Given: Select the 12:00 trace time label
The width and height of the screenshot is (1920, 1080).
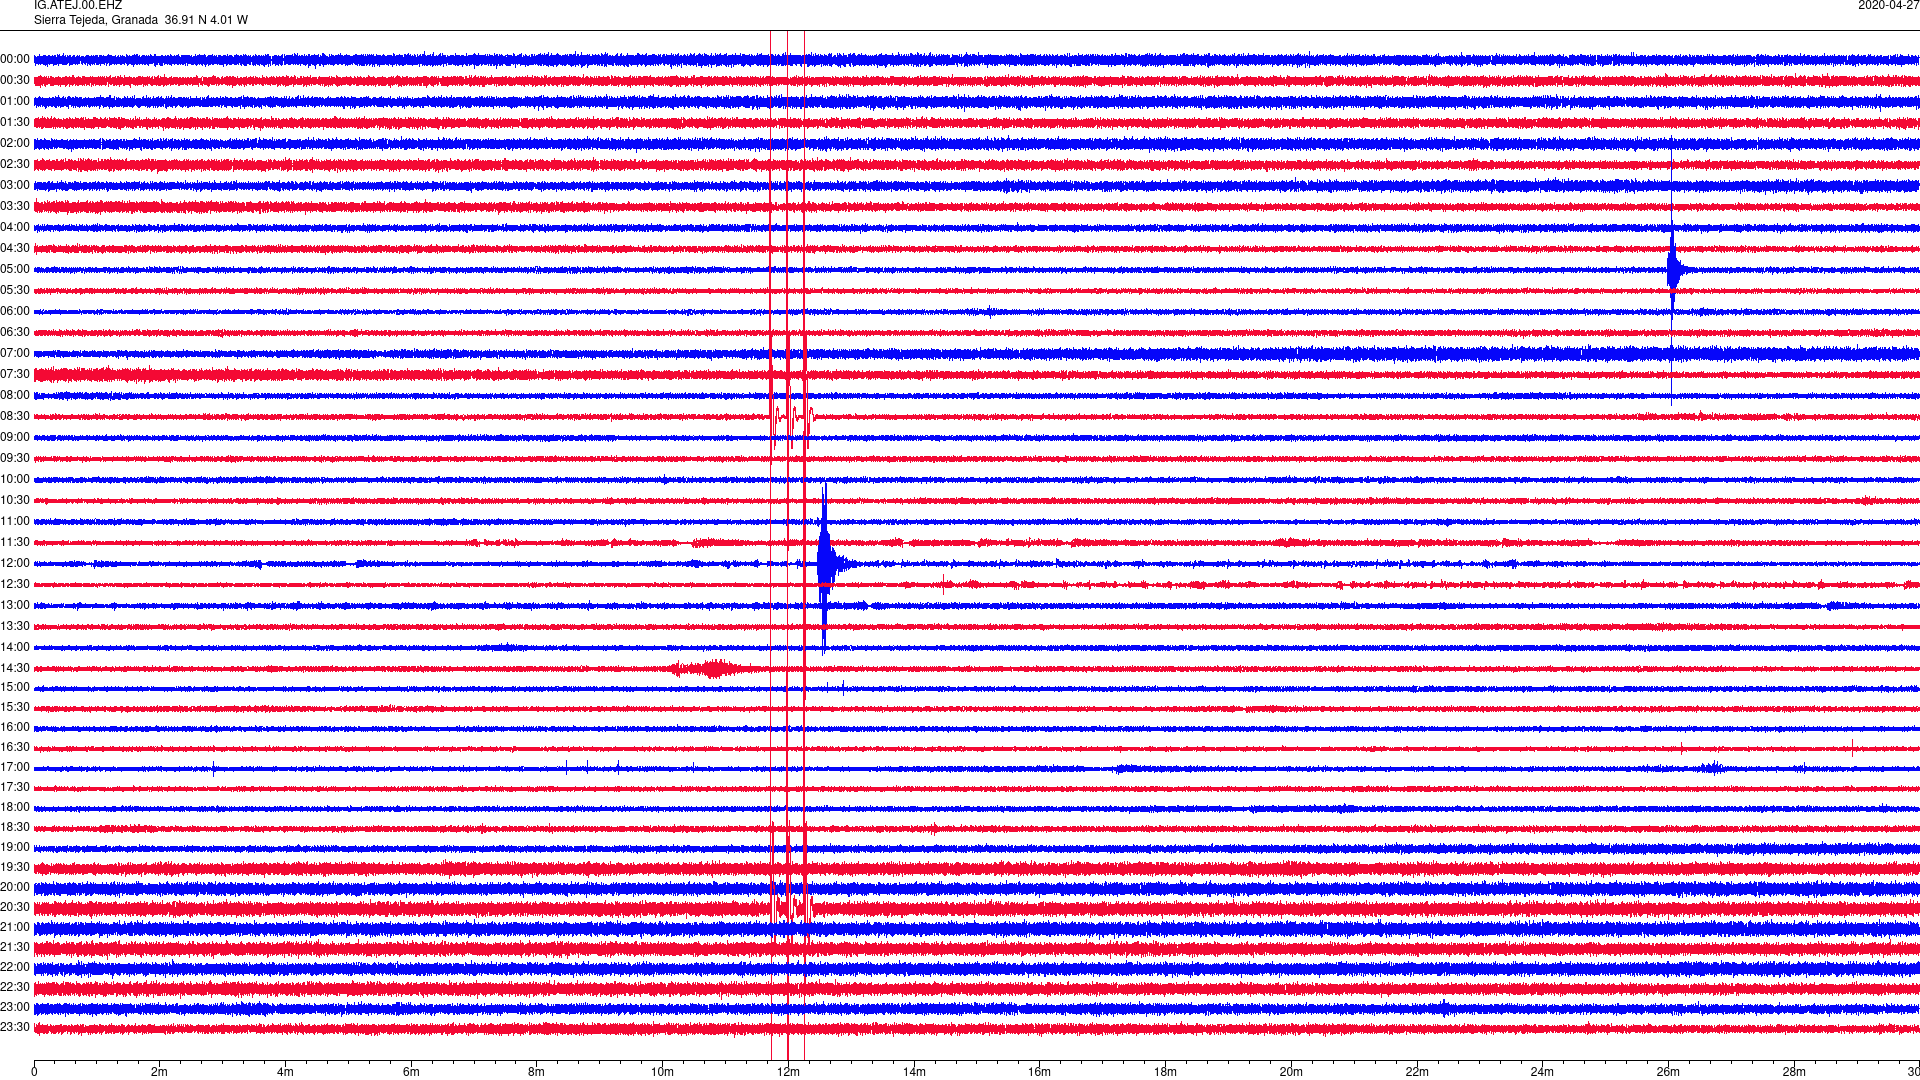Looking at the screenshot, I should (15, 564).
